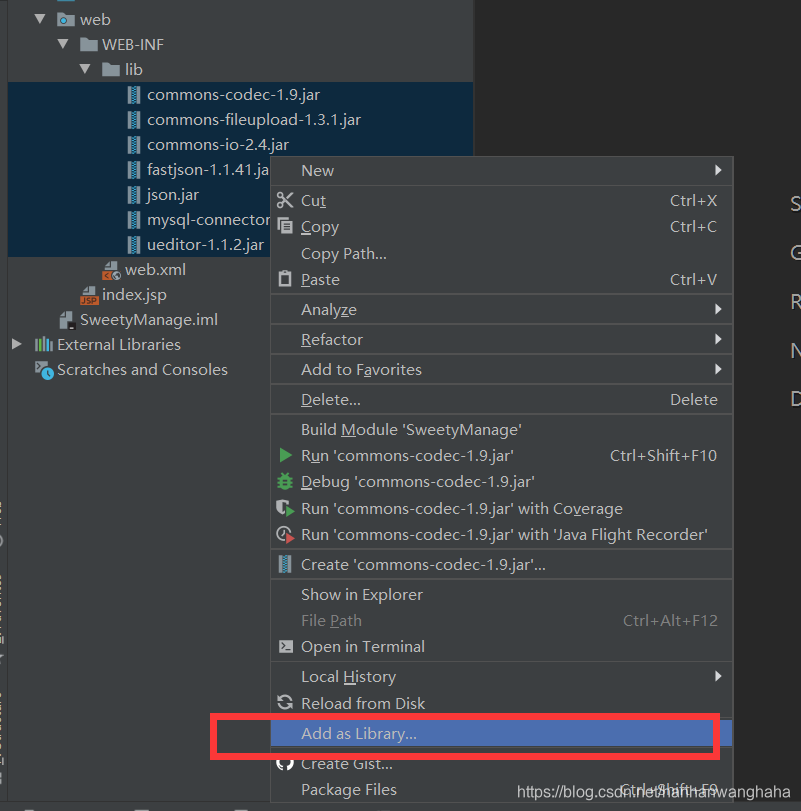This screenshot has height=811, width=801.
Task: Open the Add to Favorites submenu
Action: click(x=501, y=369)
